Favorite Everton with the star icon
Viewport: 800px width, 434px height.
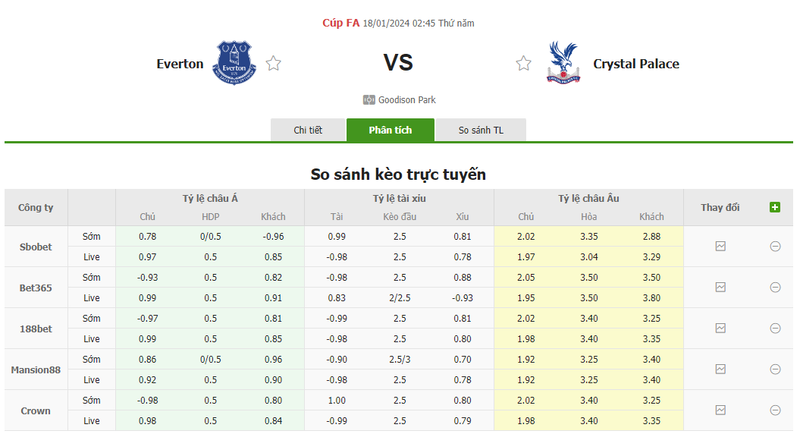(273, 64)
